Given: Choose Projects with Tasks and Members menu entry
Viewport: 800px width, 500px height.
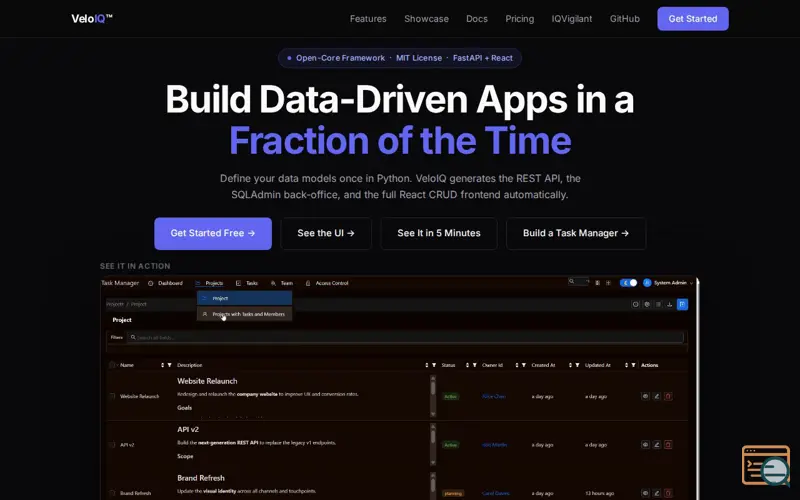Looking at the screenshot, I should point(244,314).
